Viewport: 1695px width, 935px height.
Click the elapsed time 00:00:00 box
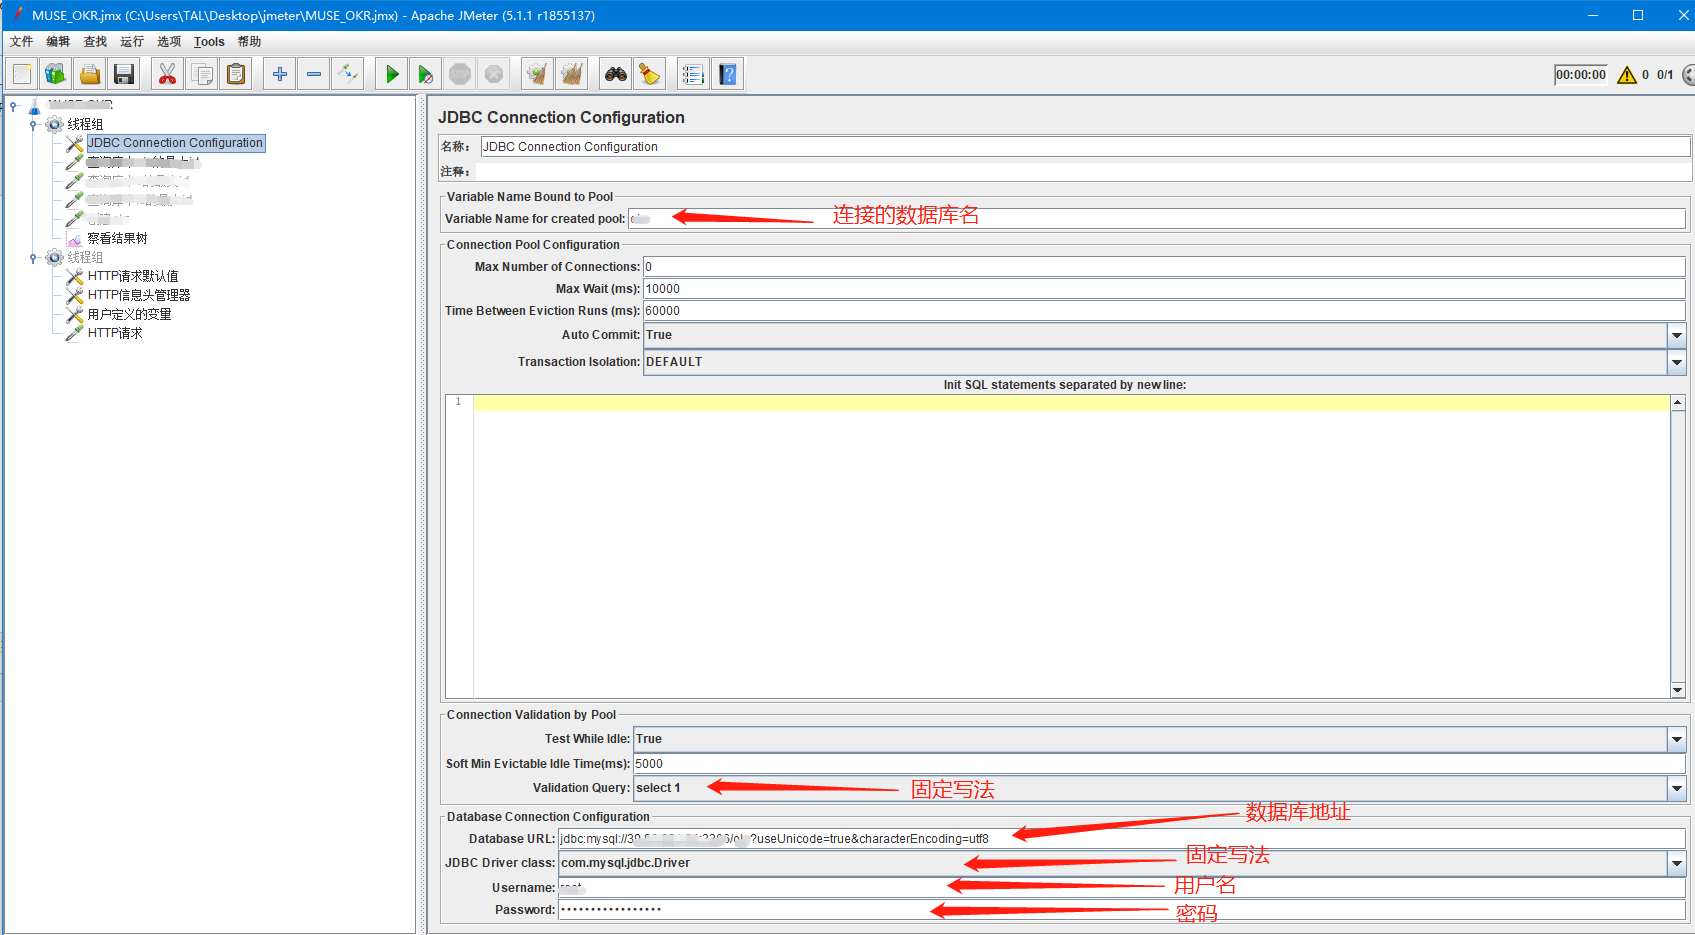1581,75
